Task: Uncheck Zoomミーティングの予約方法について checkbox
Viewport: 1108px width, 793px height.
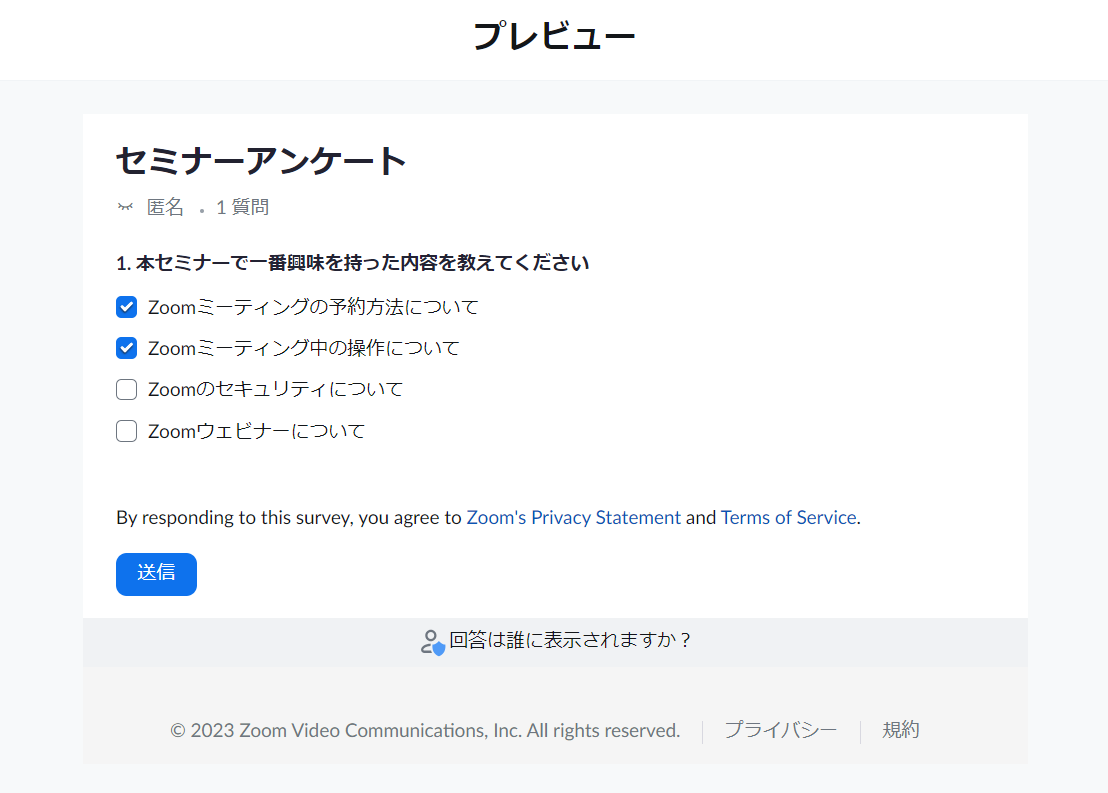Action: click(126, 307)
